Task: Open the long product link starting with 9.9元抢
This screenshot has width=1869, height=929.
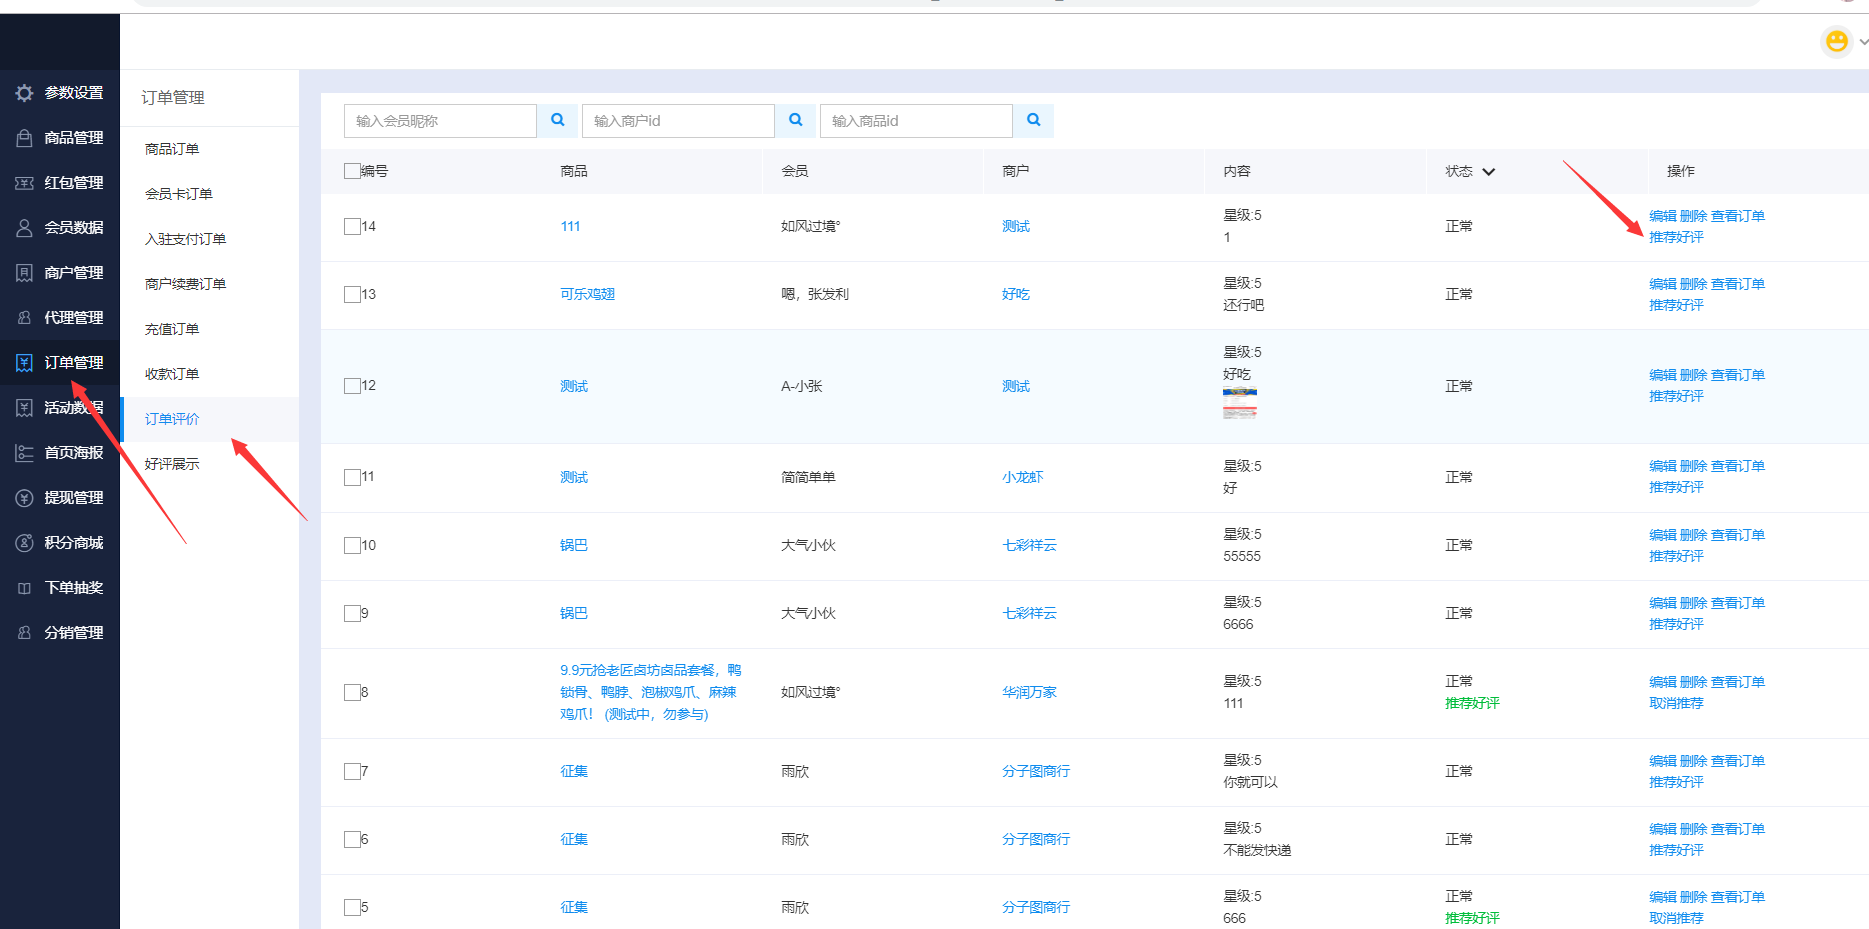Action: point(651,692)
